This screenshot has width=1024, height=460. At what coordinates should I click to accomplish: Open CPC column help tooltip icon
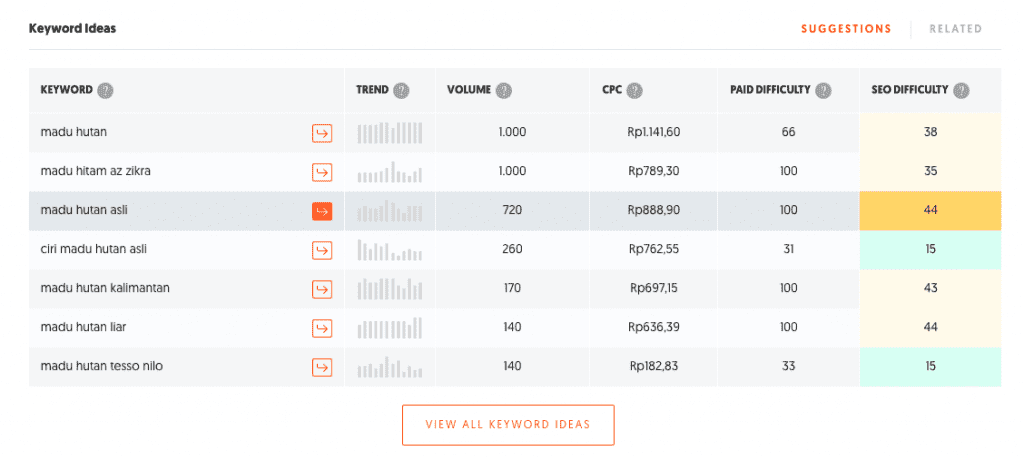coord(634,90)
